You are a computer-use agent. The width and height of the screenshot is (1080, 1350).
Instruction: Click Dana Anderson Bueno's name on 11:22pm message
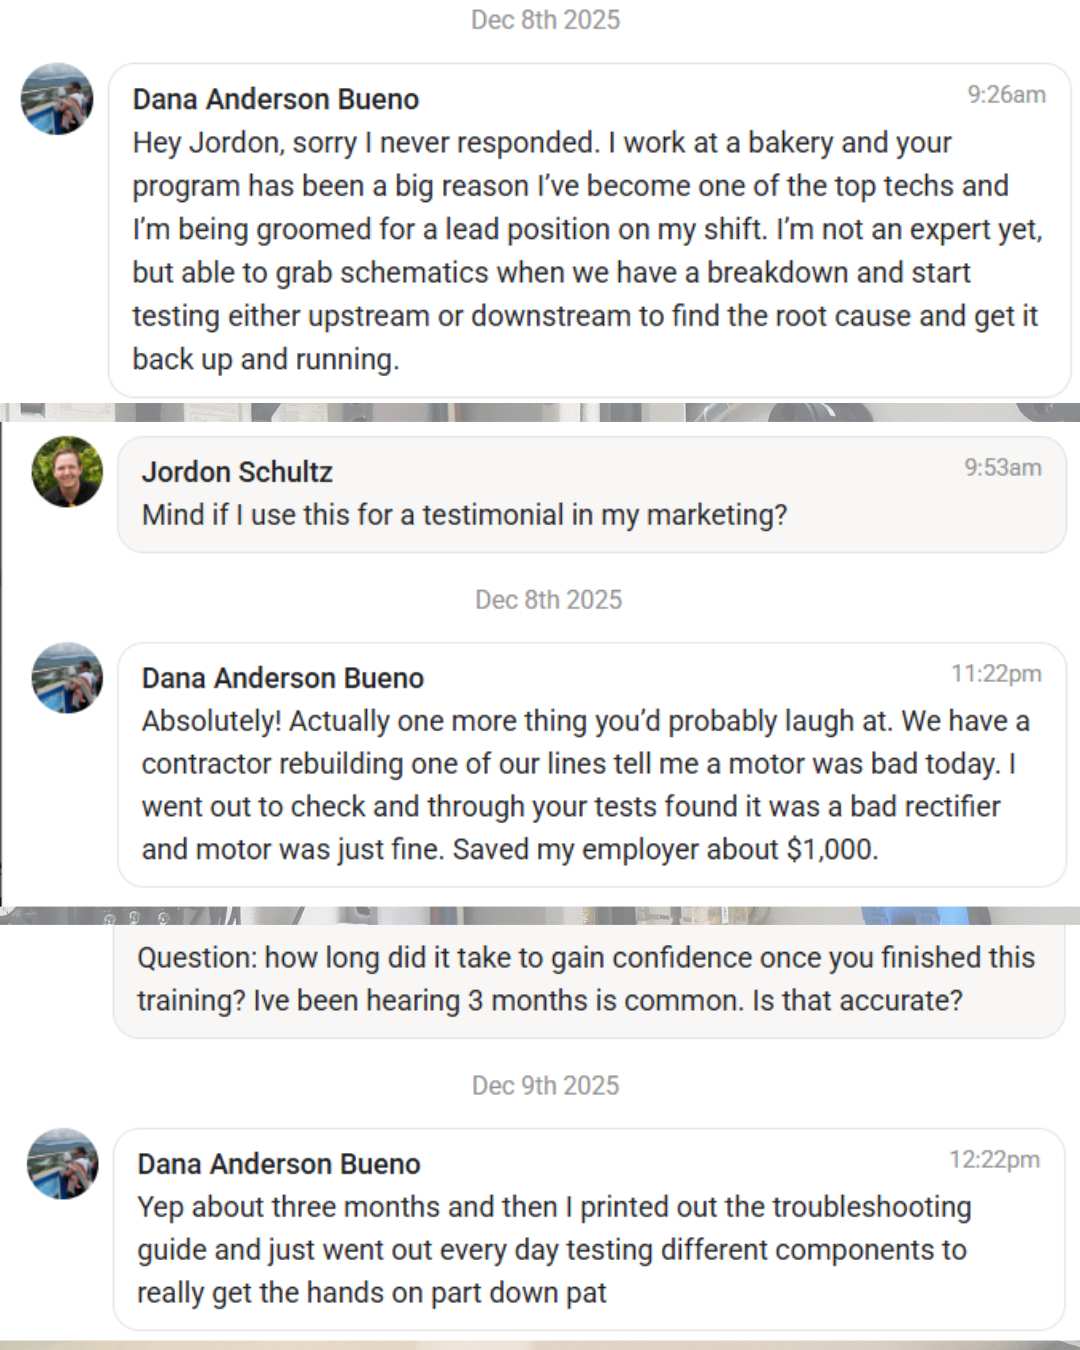(x=283, y=678)
